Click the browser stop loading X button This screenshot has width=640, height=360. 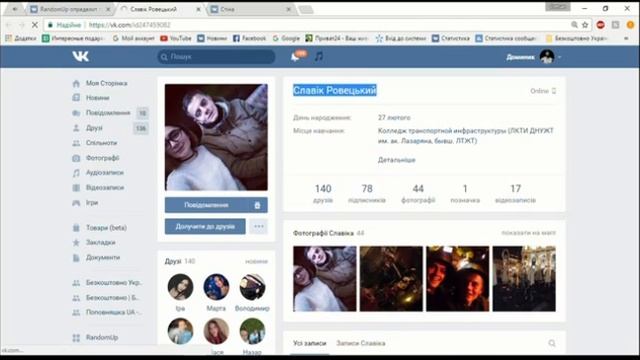[x=35, y=25]
